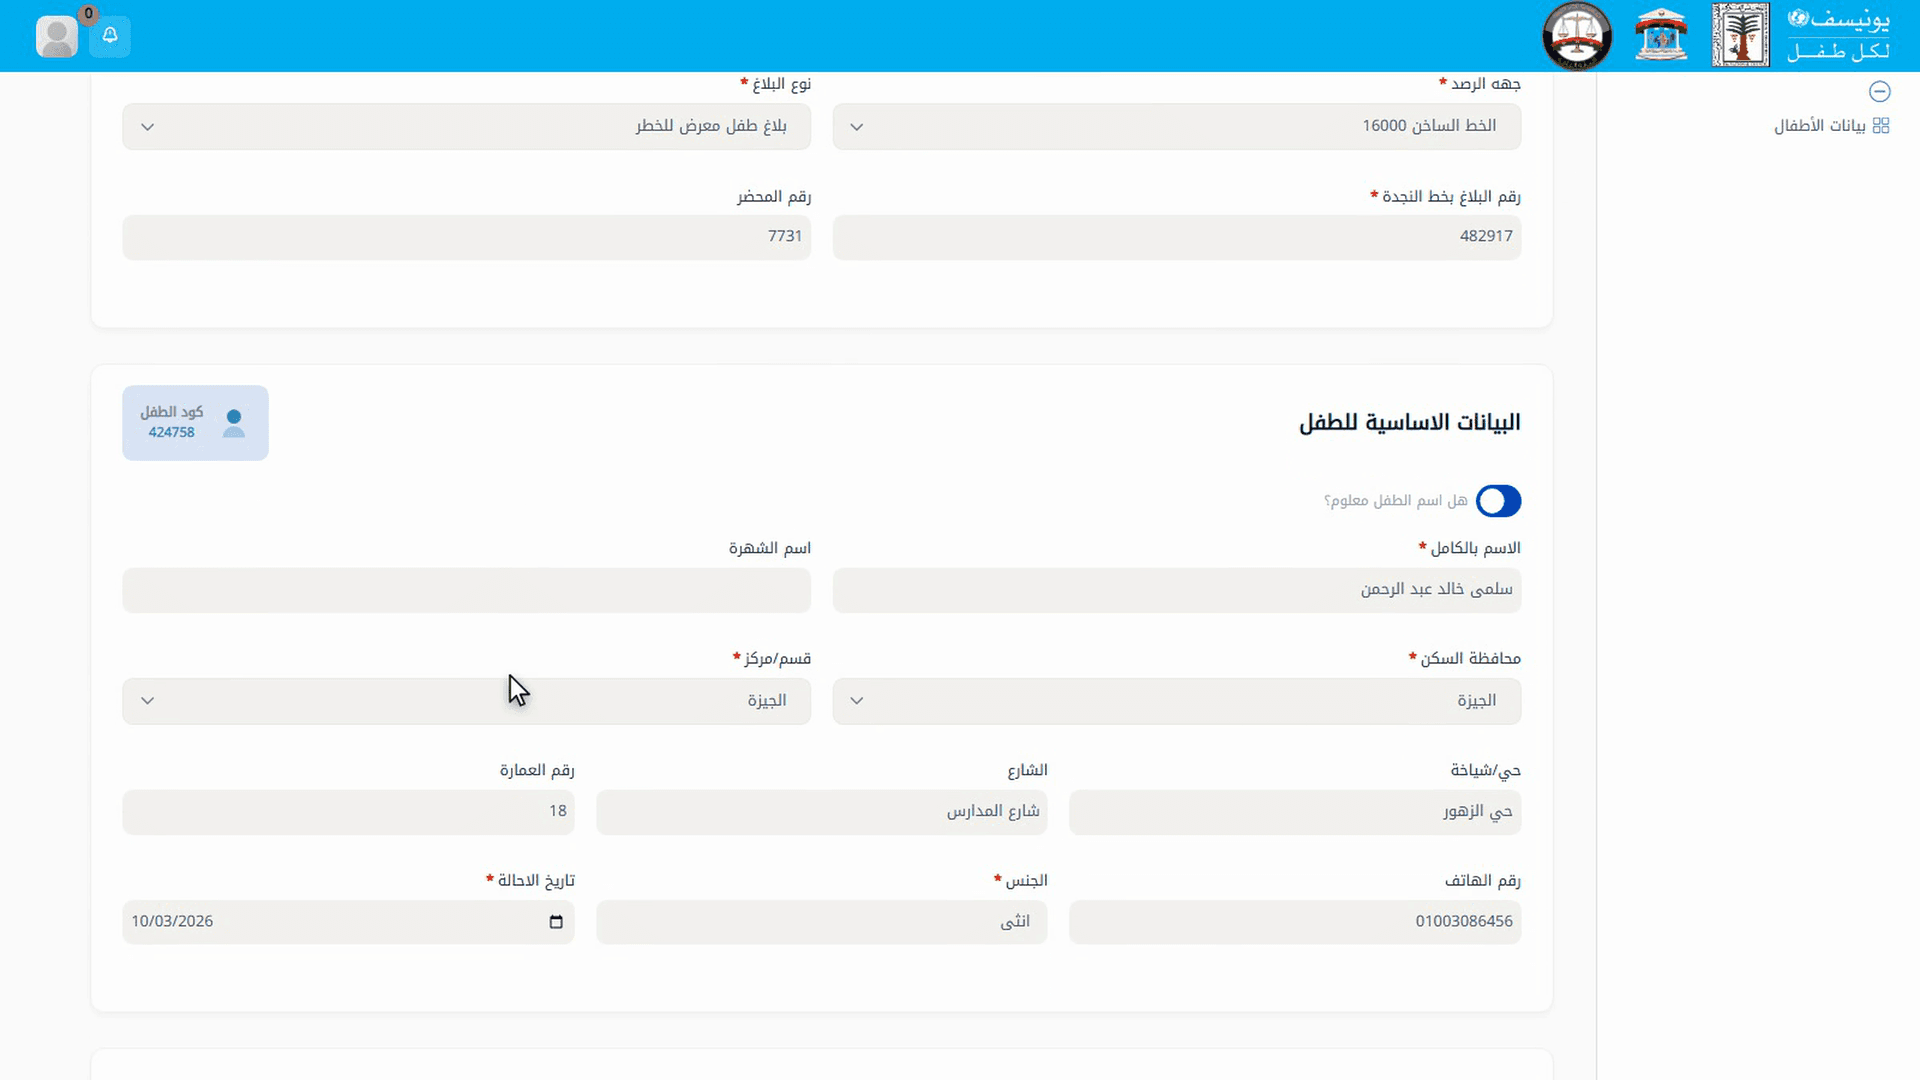Open the جهه الرصد dropdown
Image resolution: width=1920 pixels, height=1080 pixels.
pyautogui.click(x=1177, y=127)
